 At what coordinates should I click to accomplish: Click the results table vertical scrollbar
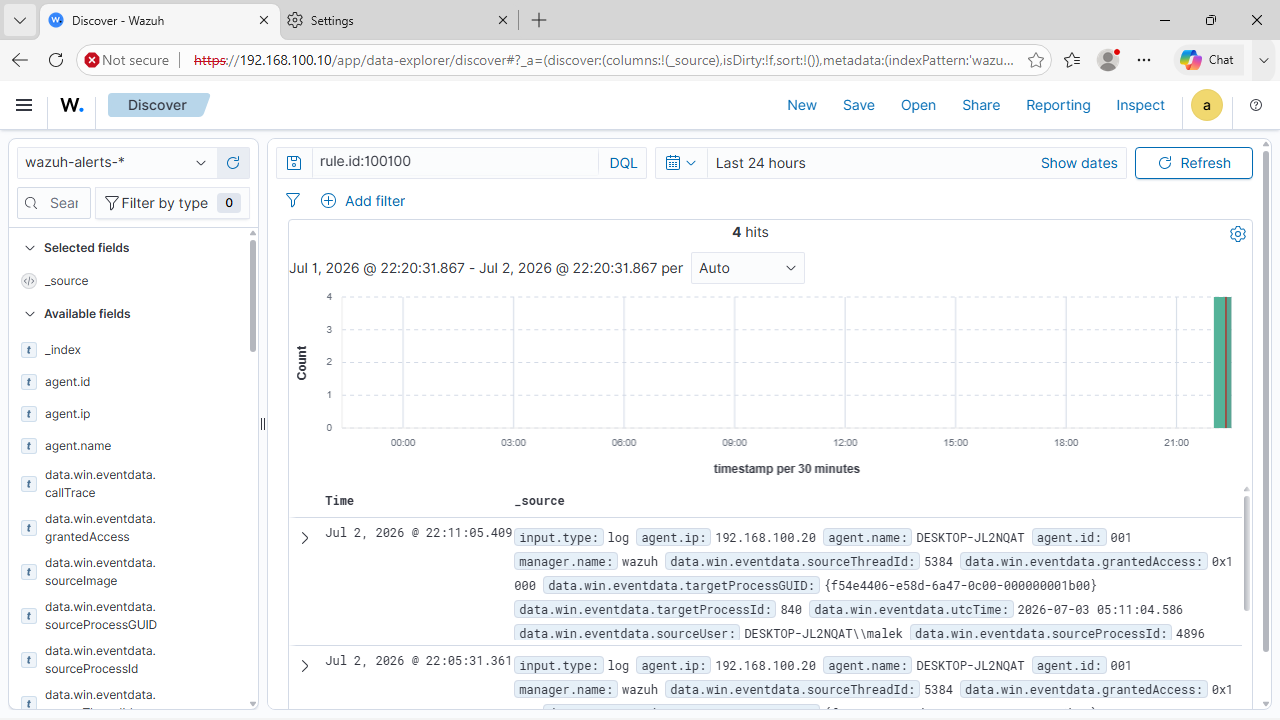pos(1246,552)
